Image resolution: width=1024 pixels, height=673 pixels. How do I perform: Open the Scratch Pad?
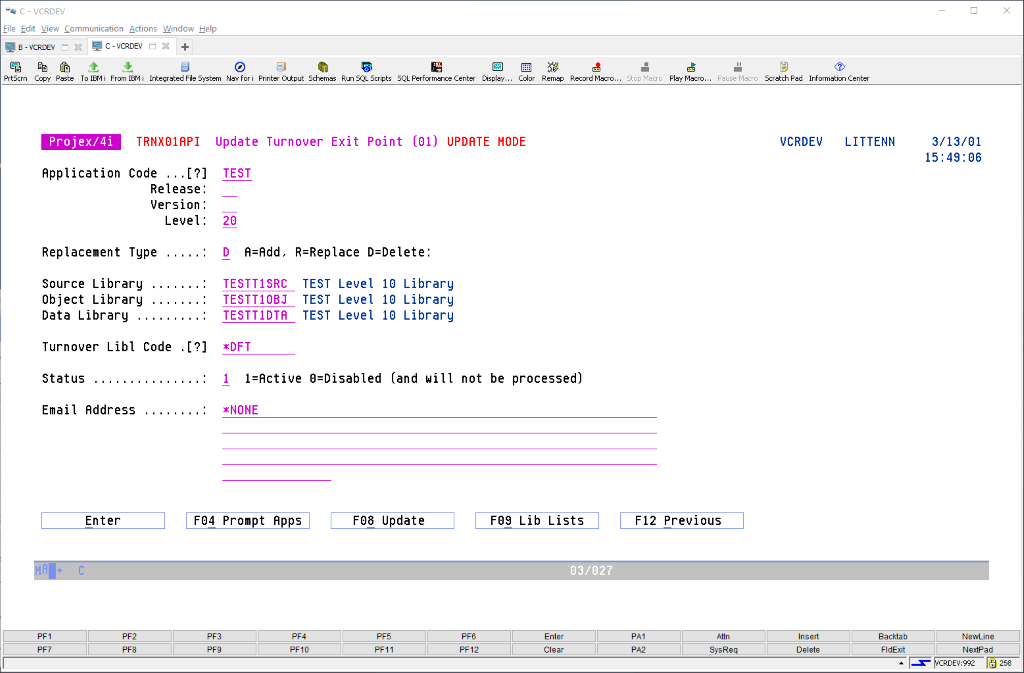(x=784, y=71)
